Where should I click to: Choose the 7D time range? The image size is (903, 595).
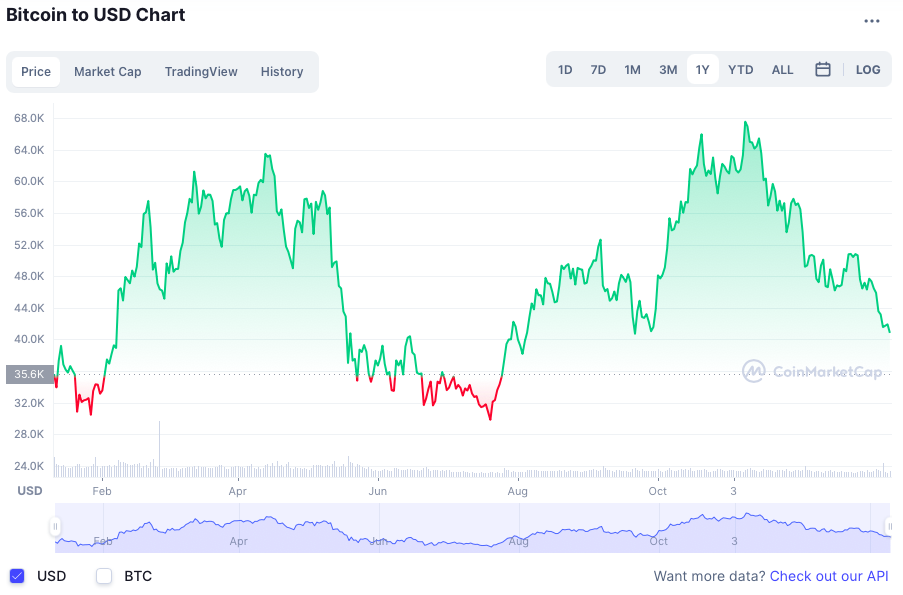598,70
